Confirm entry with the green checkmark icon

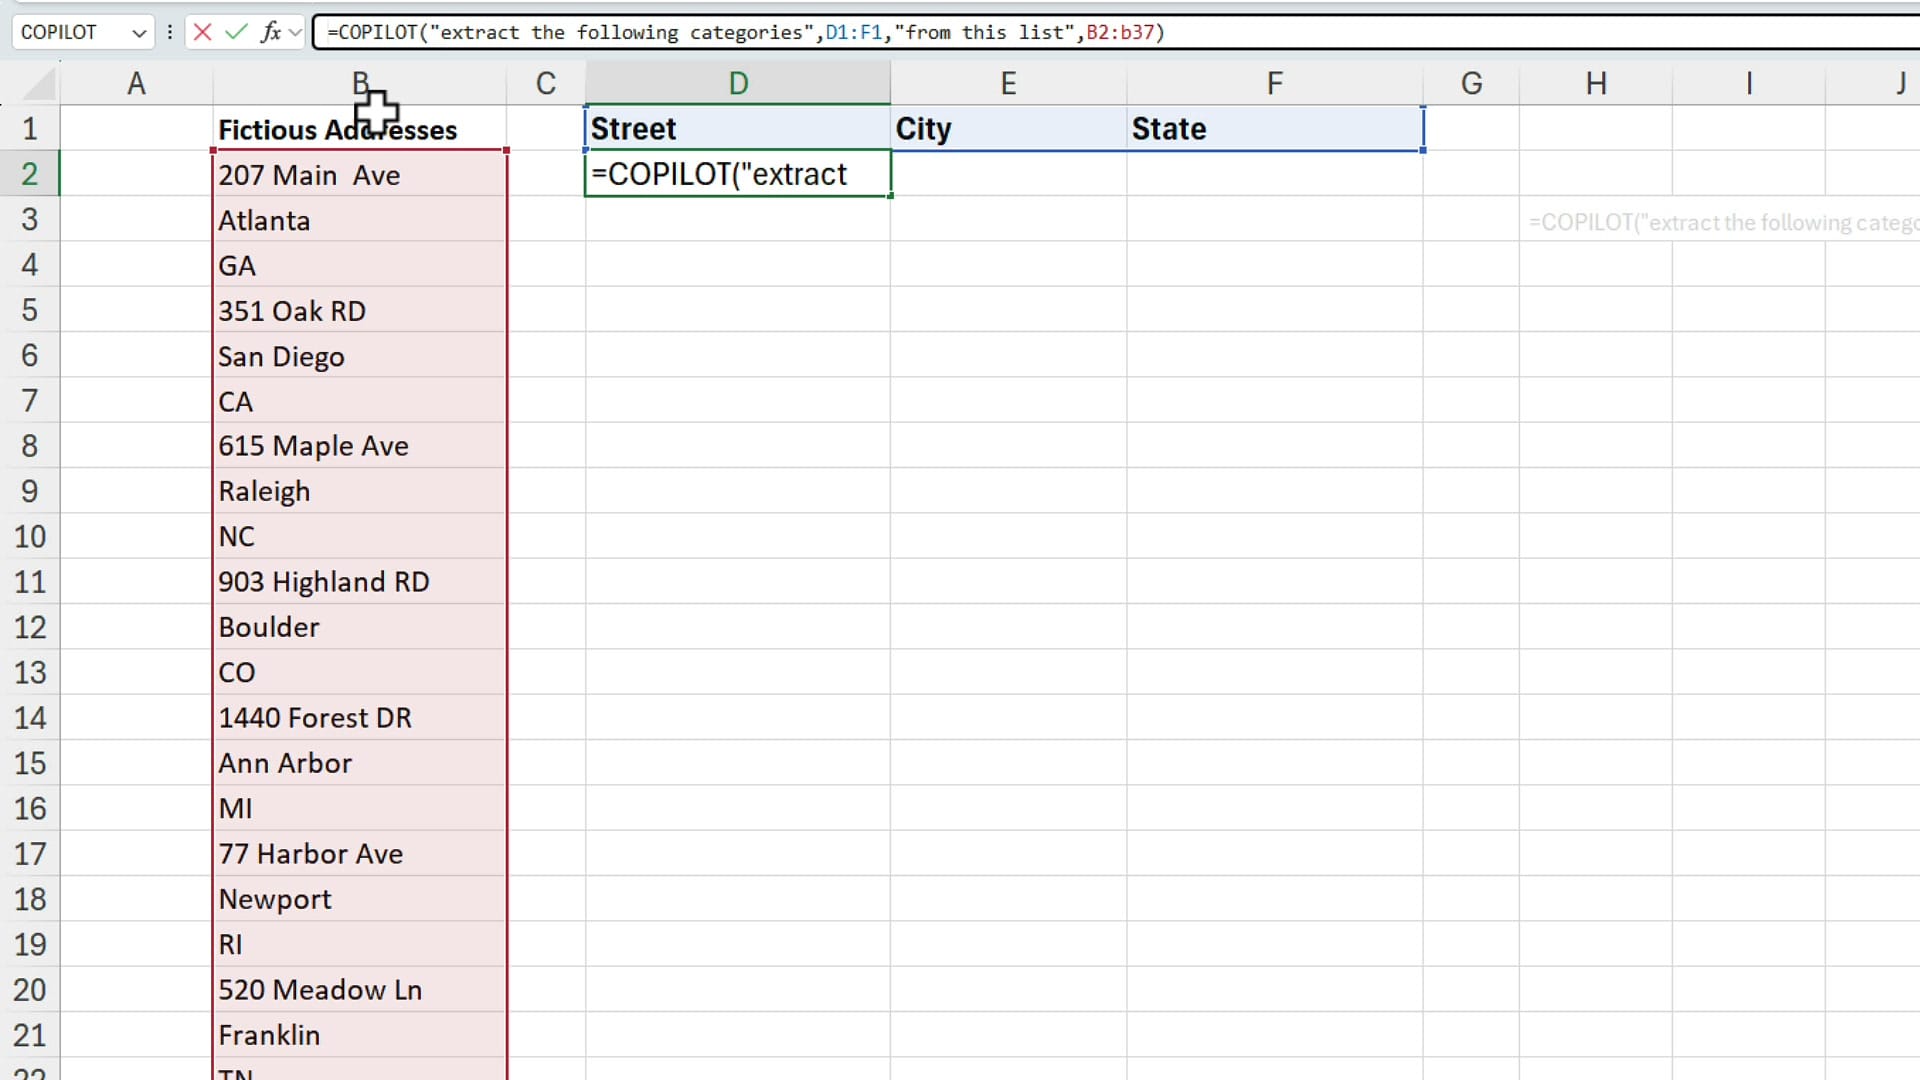click(235, 32)
